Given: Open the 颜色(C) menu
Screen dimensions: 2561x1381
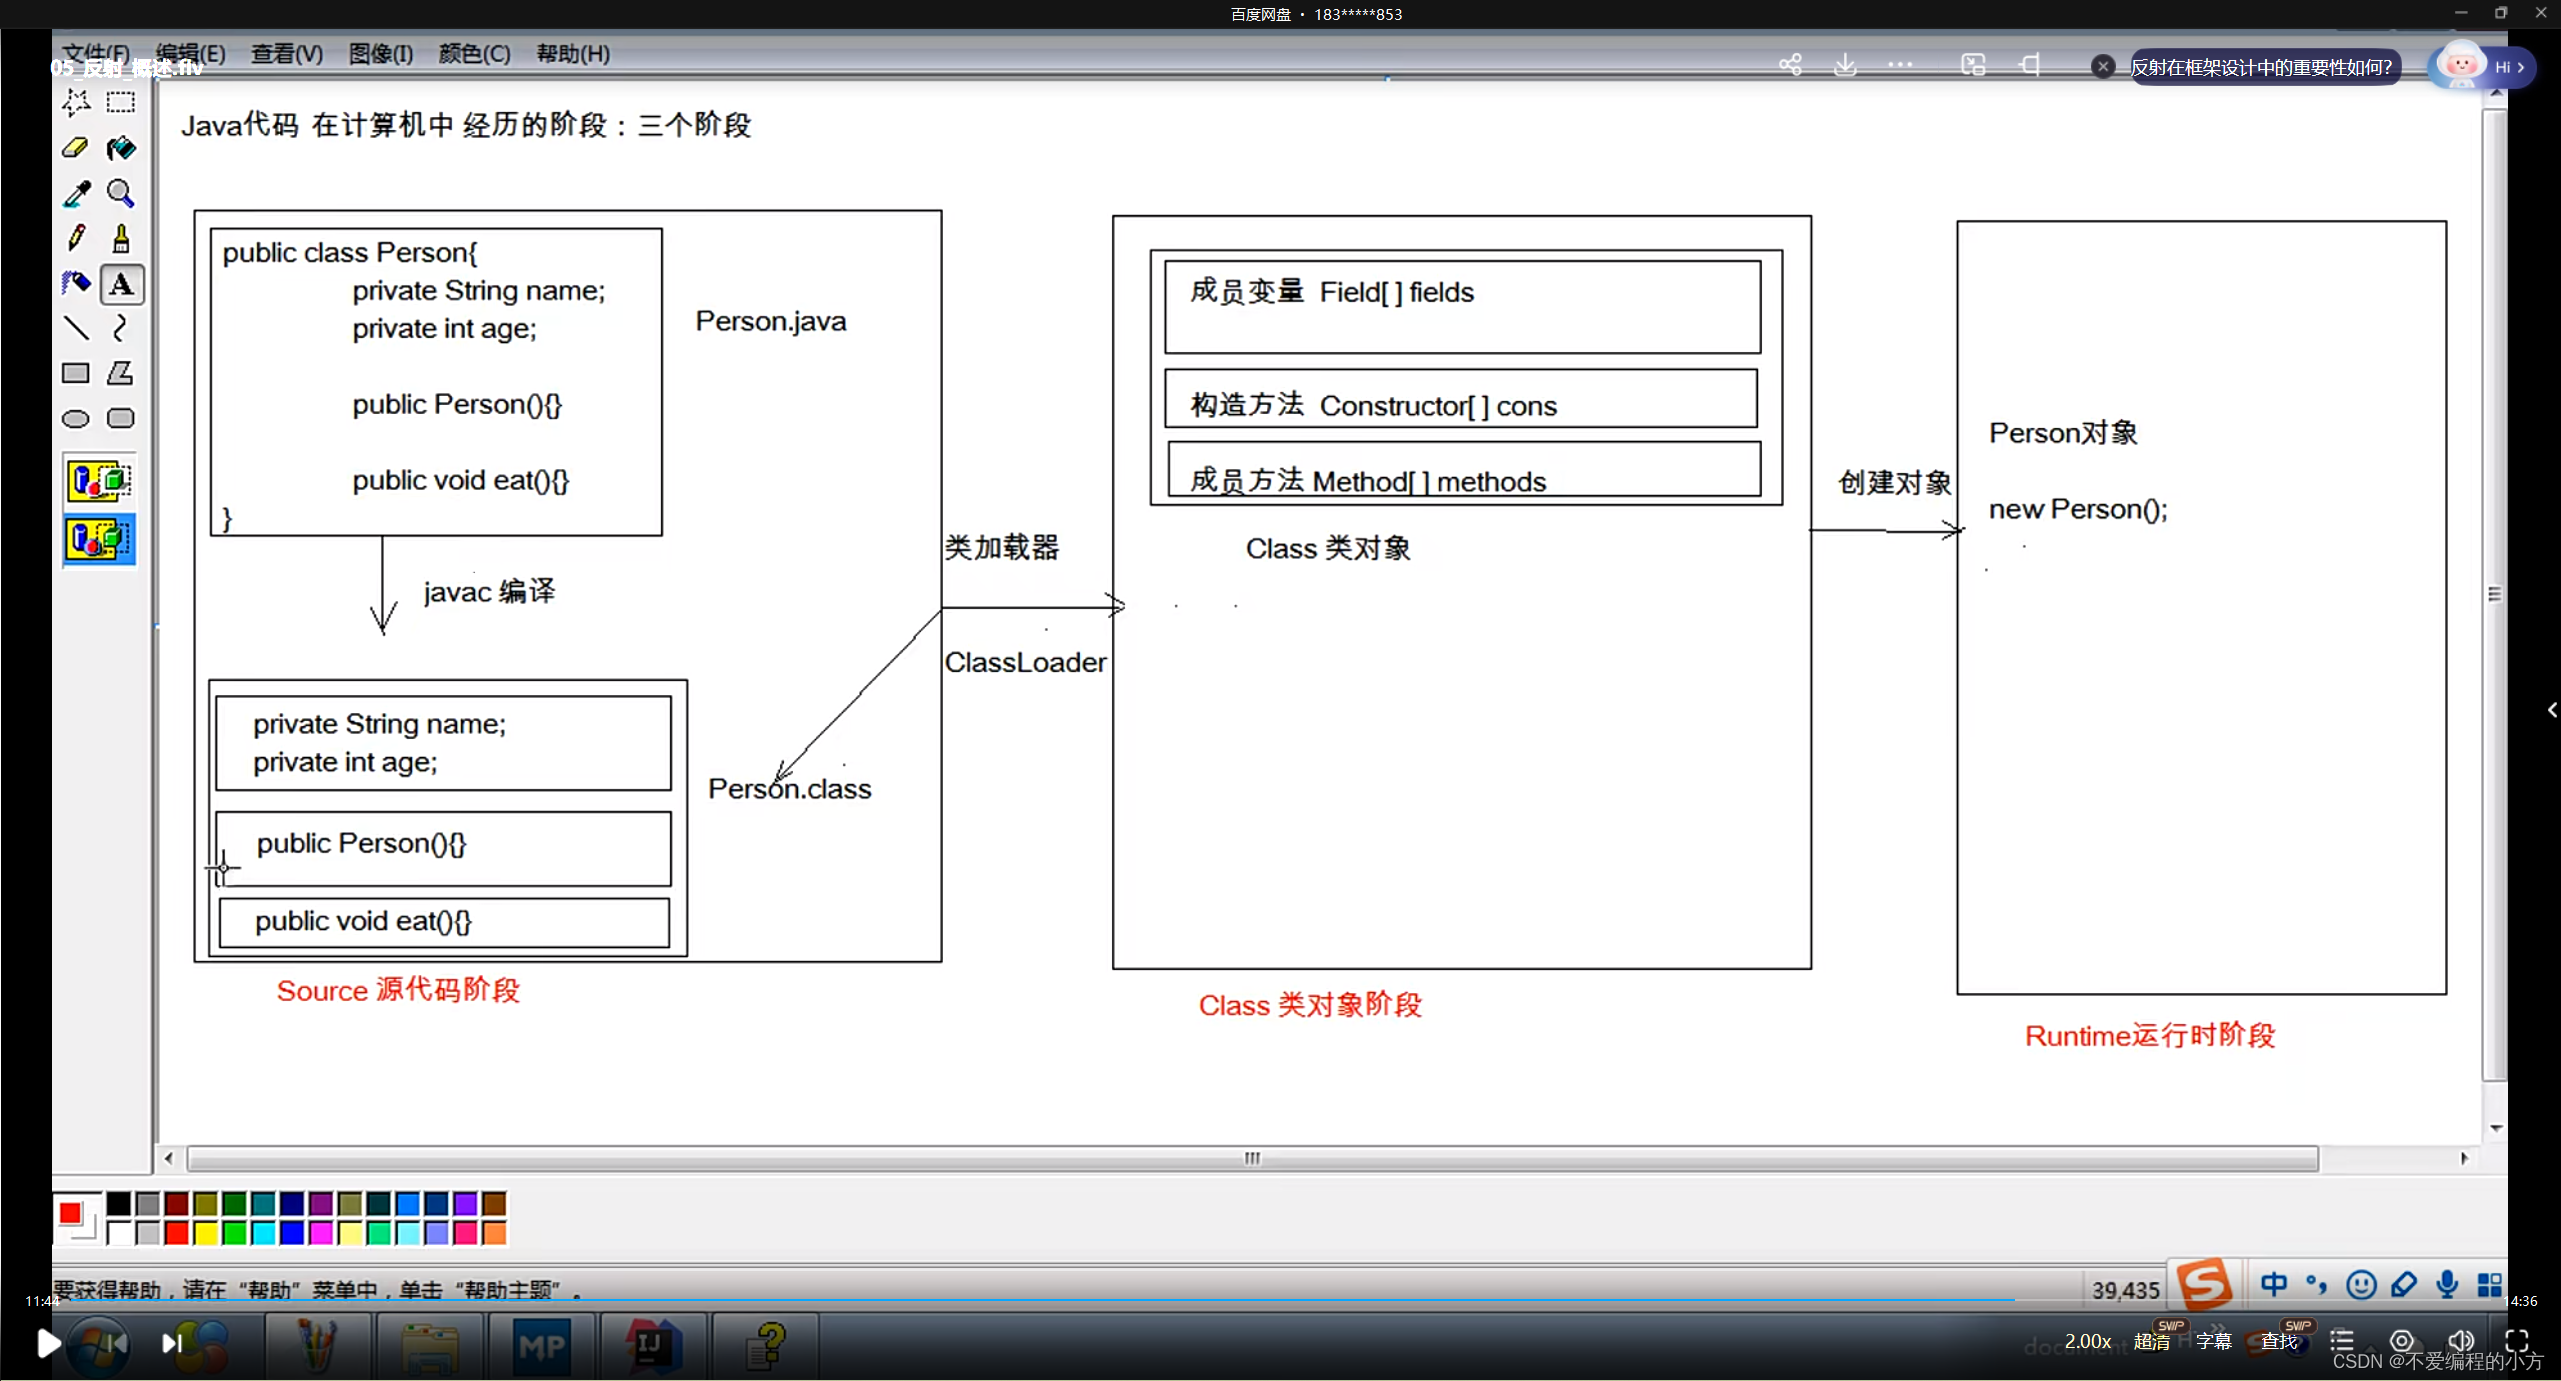Looking at the screenshot, I should (x=475, y=54).
